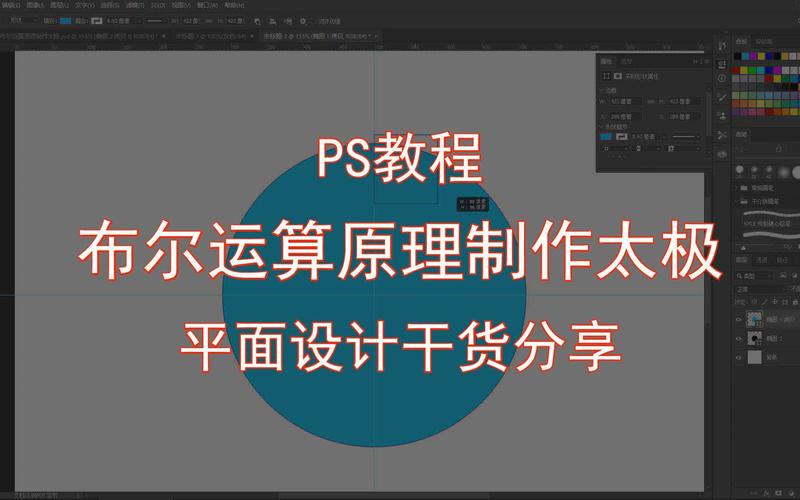Hide the 椭圆 1 layer via eye icon
Screen dimensions: 800x500
739,338
